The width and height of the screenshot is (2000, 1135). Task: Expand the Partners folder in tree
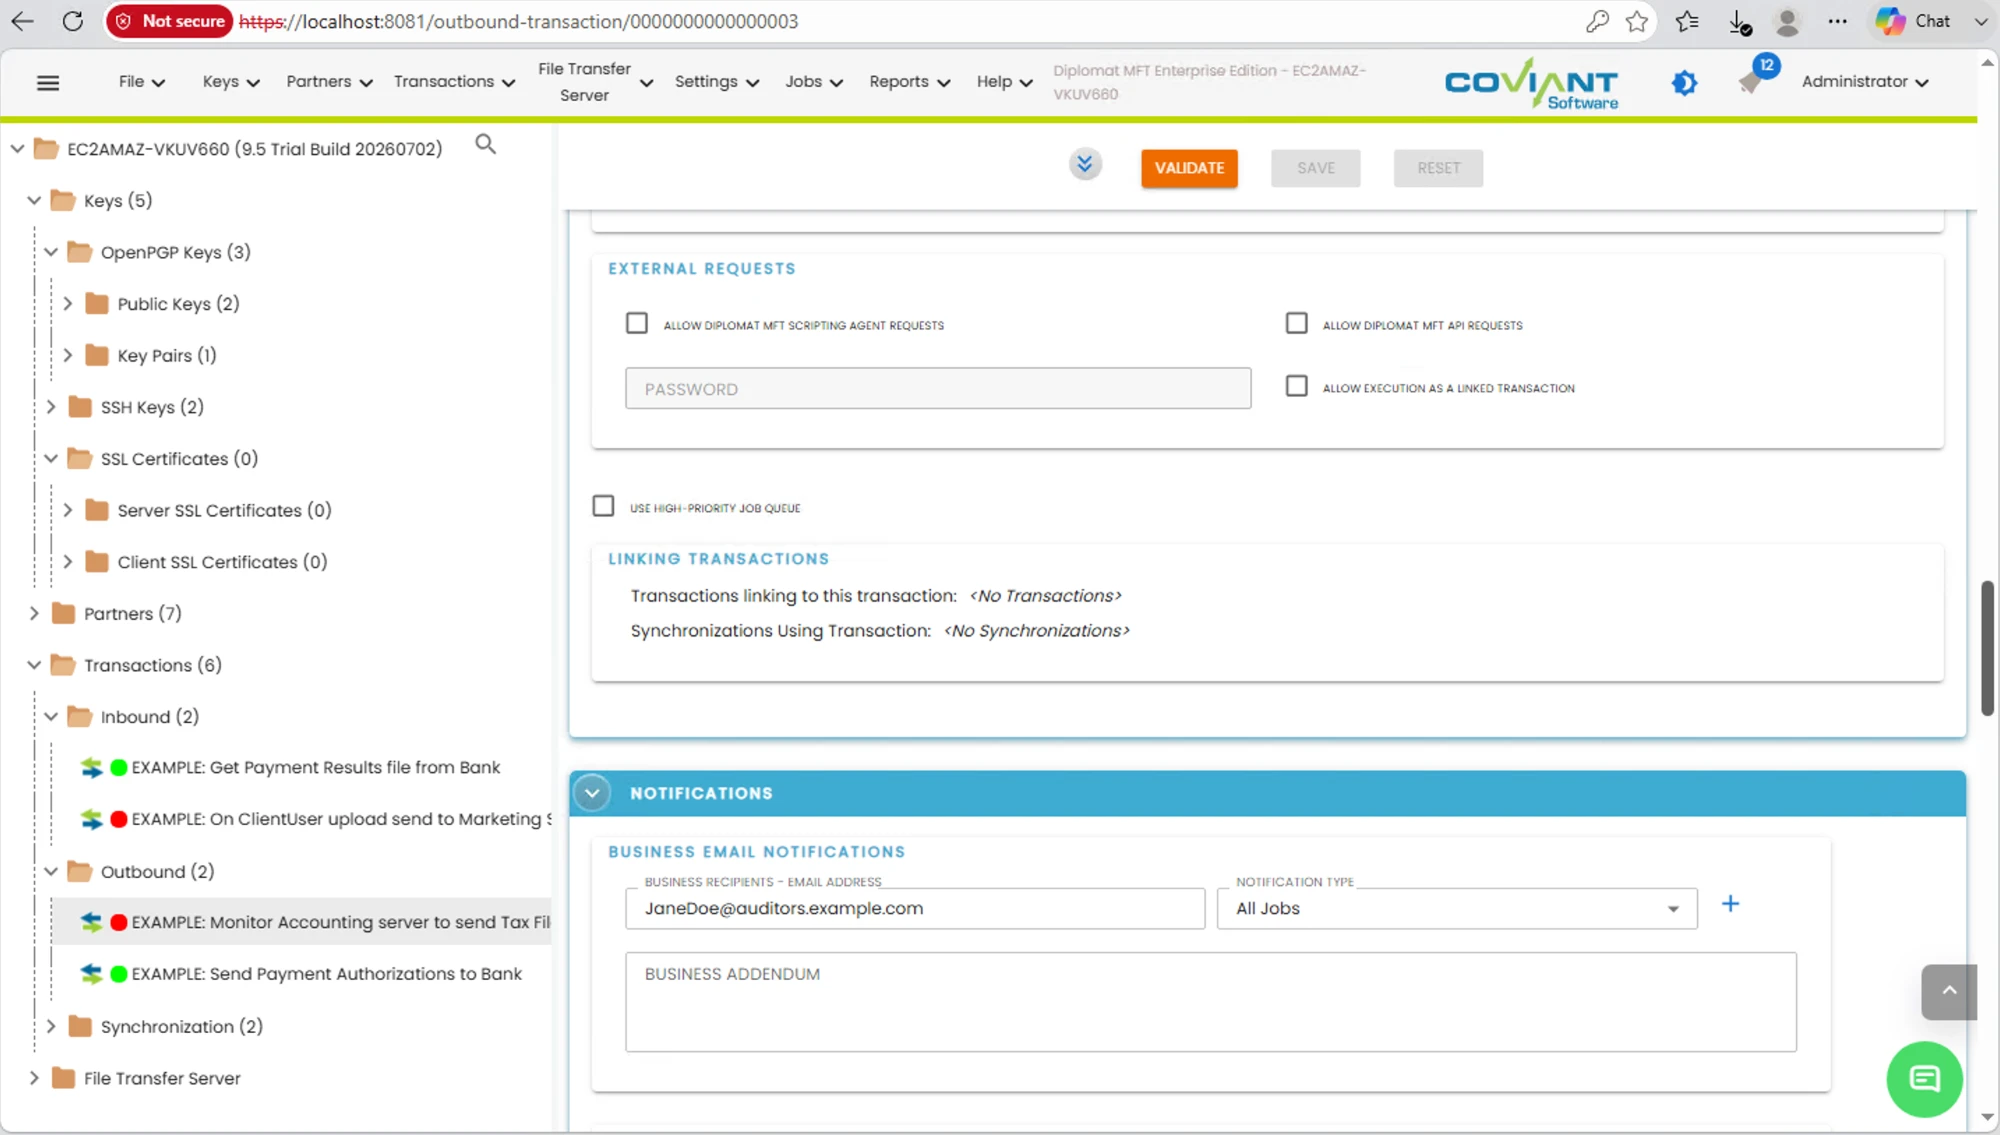click(34, 613)
